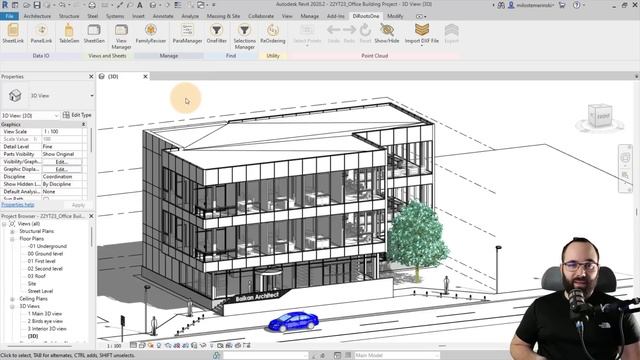Close the Properties palette
Image resolution: width=640 pixels, height=360 pixels.
pyautogui.click(x=91, y=76)
